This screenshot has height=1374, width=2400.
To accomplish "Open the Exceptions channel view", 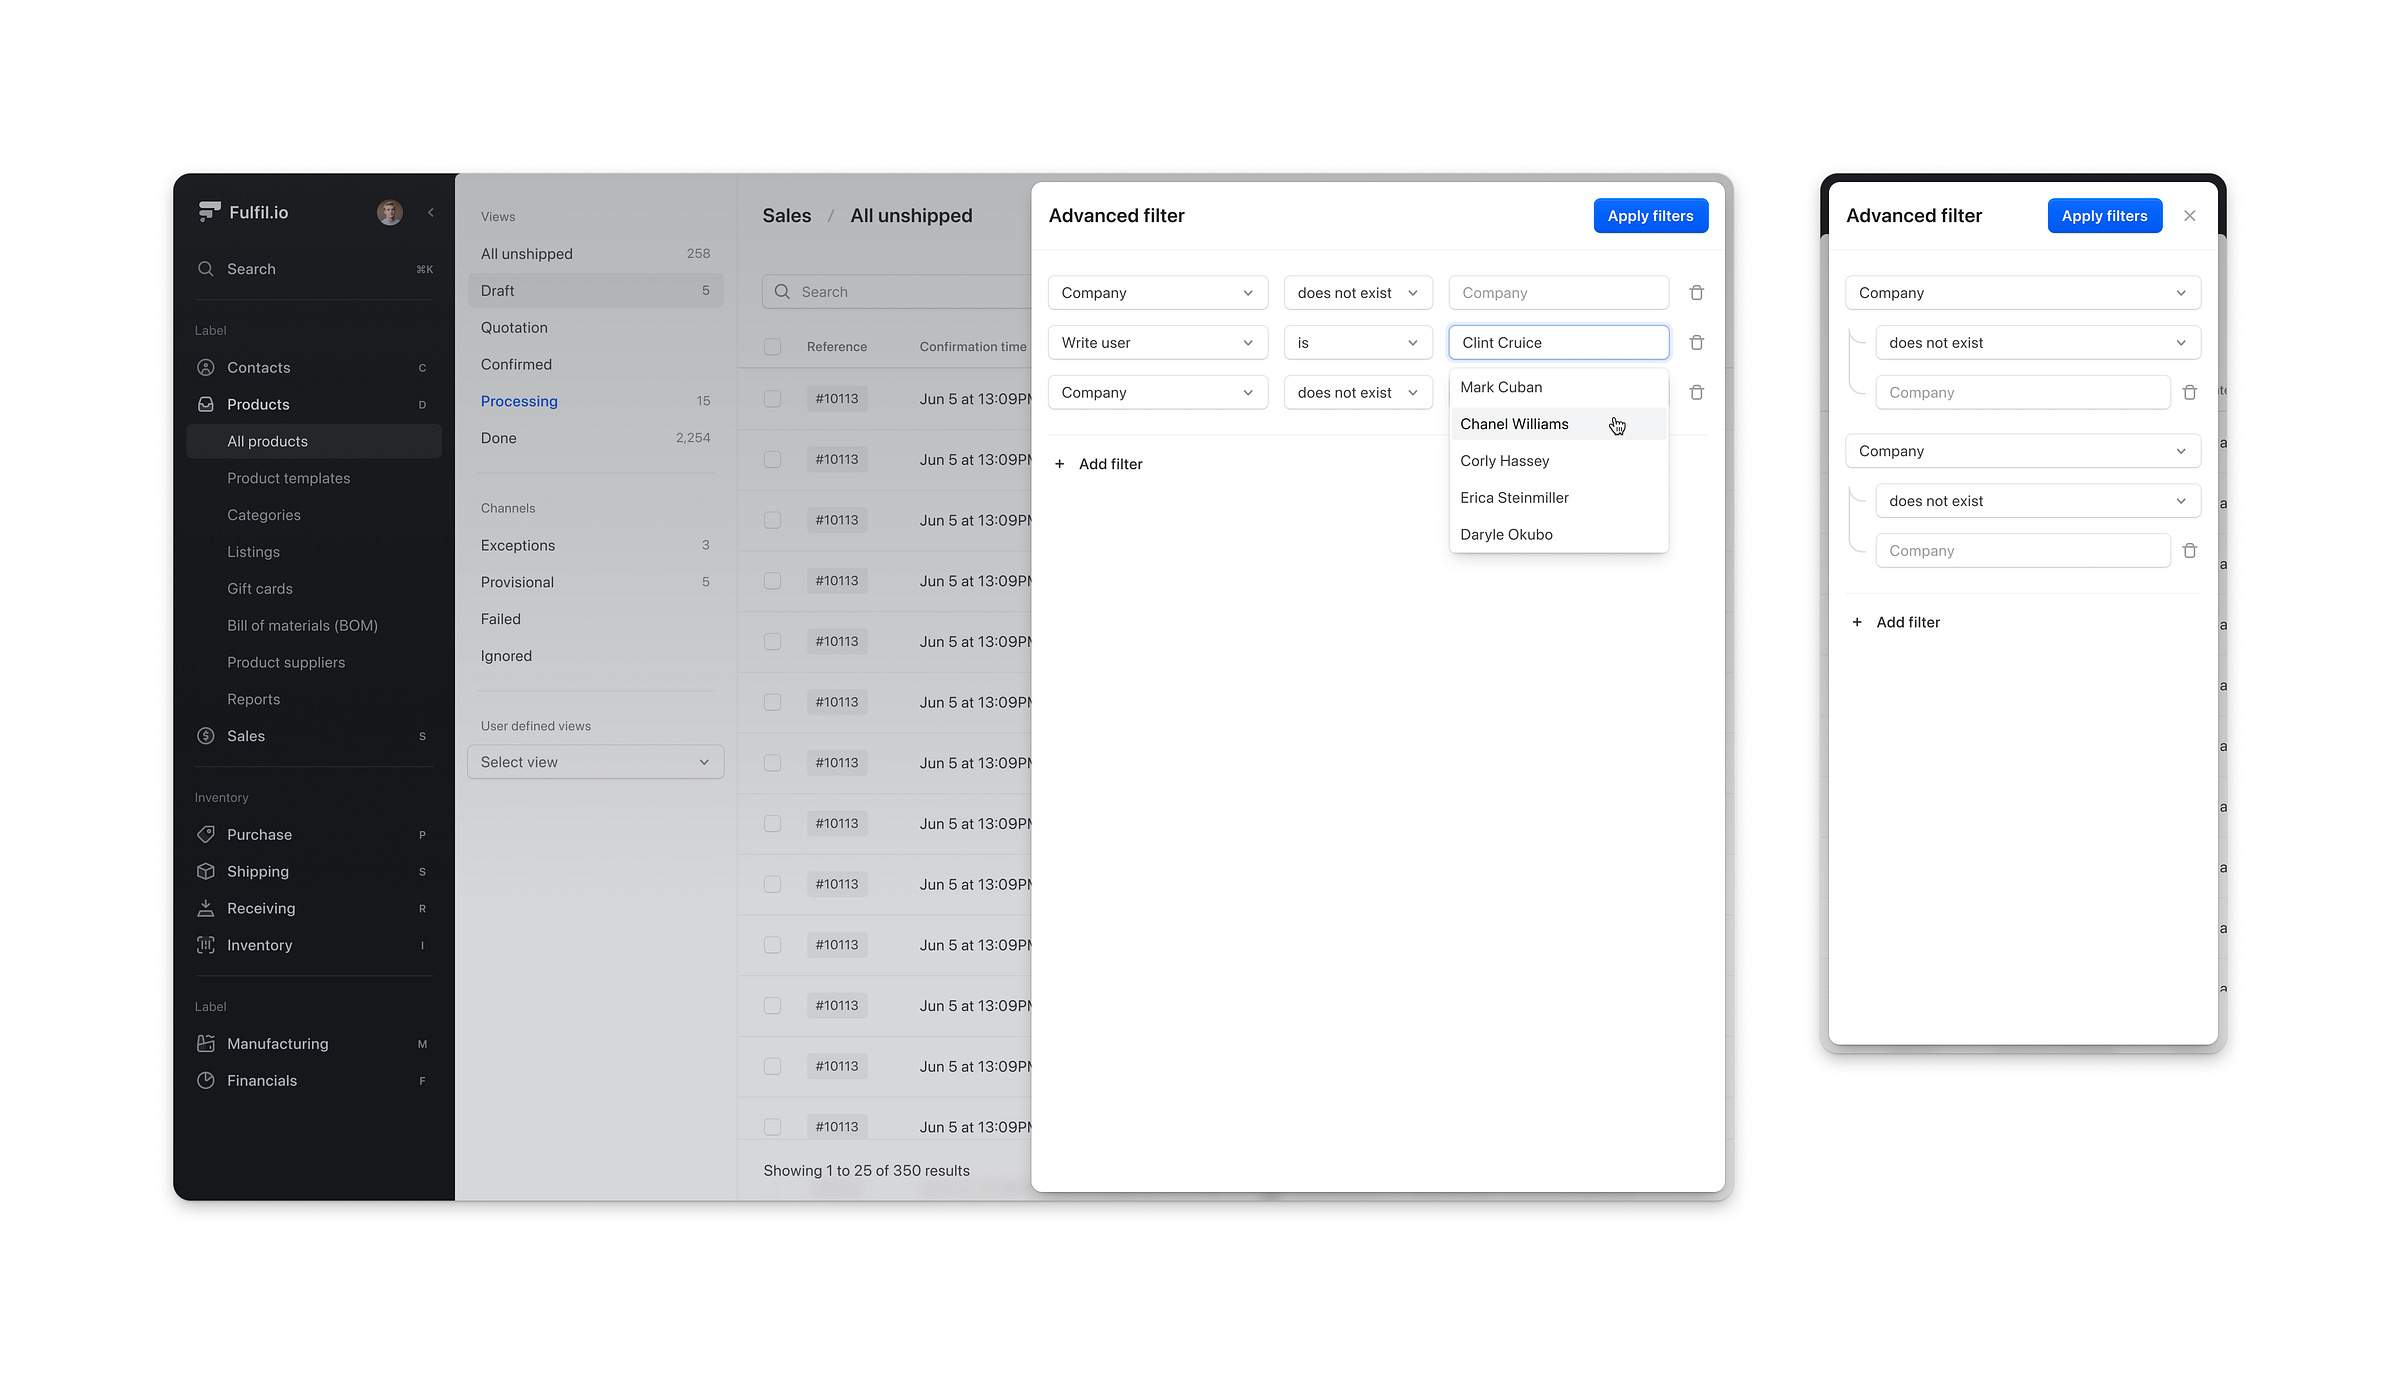I will [x=518, y=545].
